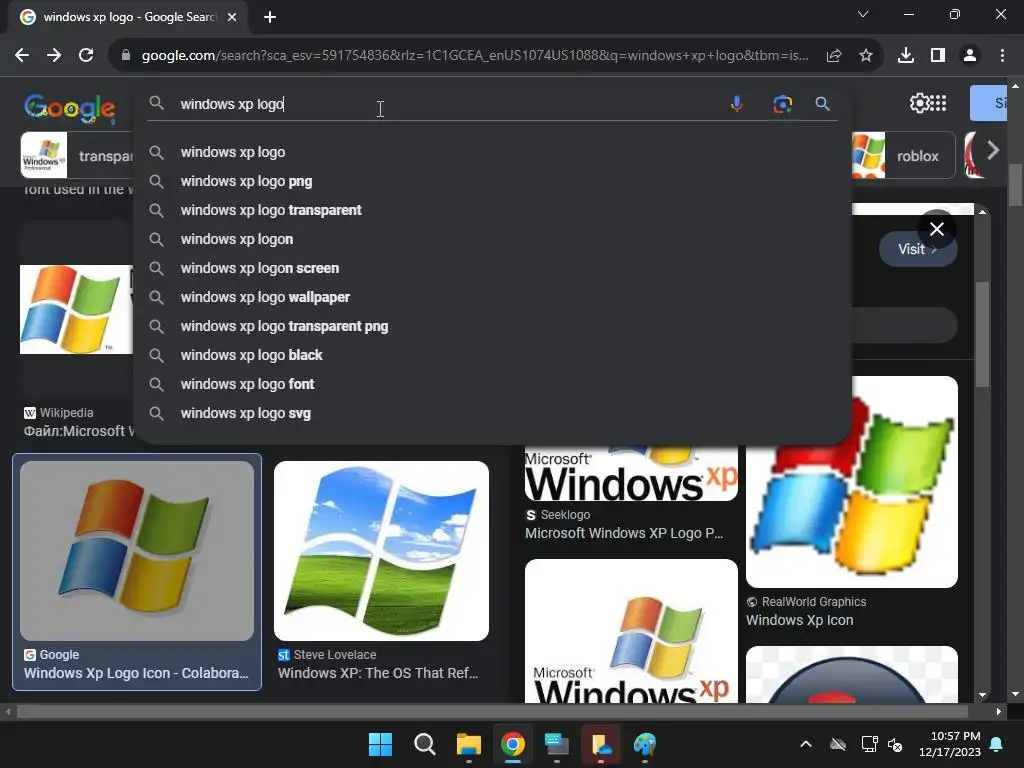
Task: Close the image preview panel
Action: pos(936,229)
